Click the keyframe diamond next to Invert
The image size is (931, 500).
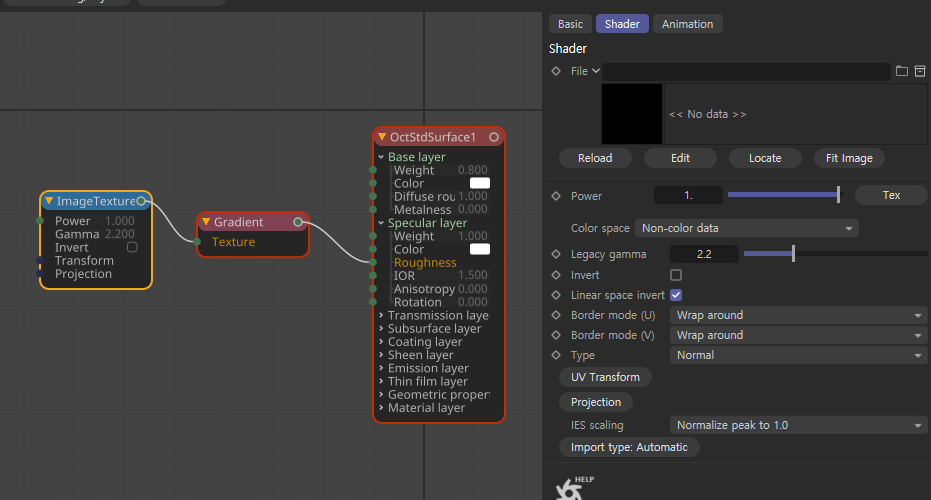click(x=556, y=275)
